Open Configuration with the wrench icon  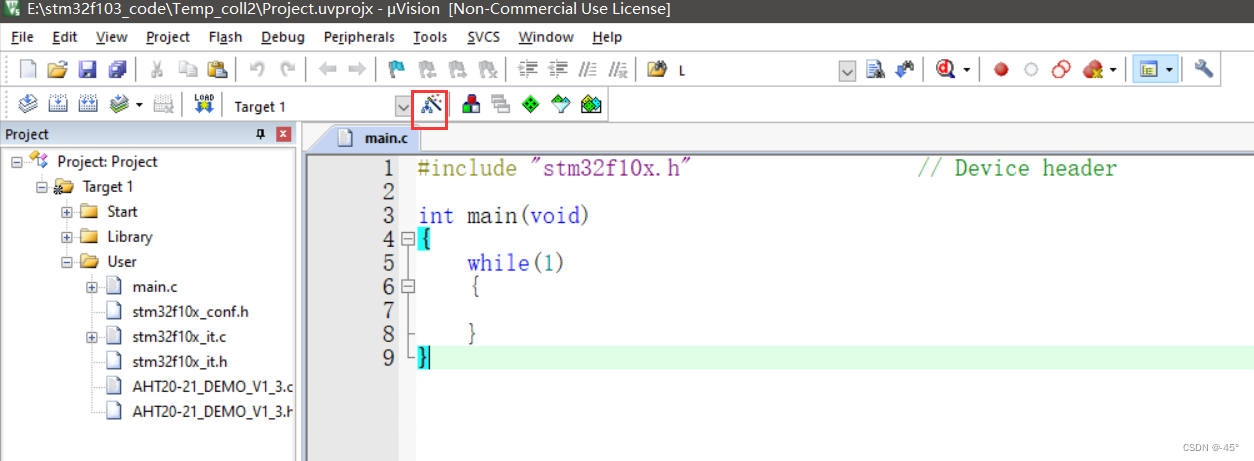1204,70
